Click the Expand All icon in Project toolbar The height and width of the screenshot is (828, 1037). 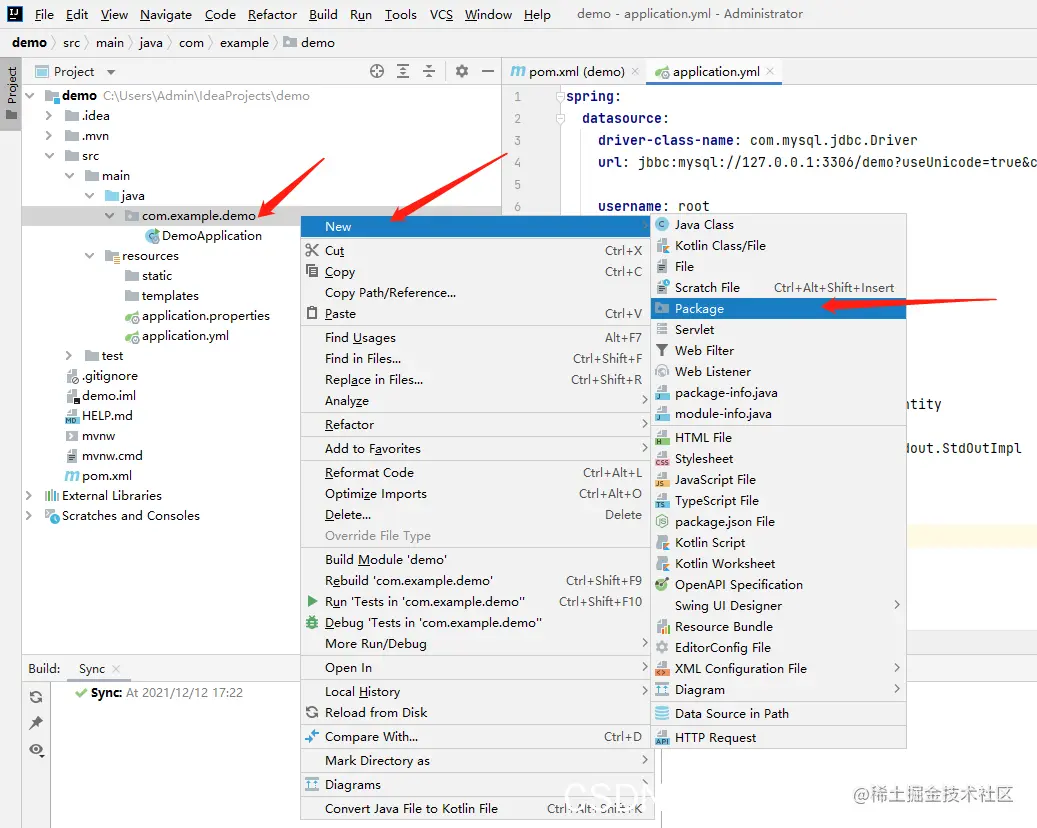pyautogui.click(x=403, y=71)
